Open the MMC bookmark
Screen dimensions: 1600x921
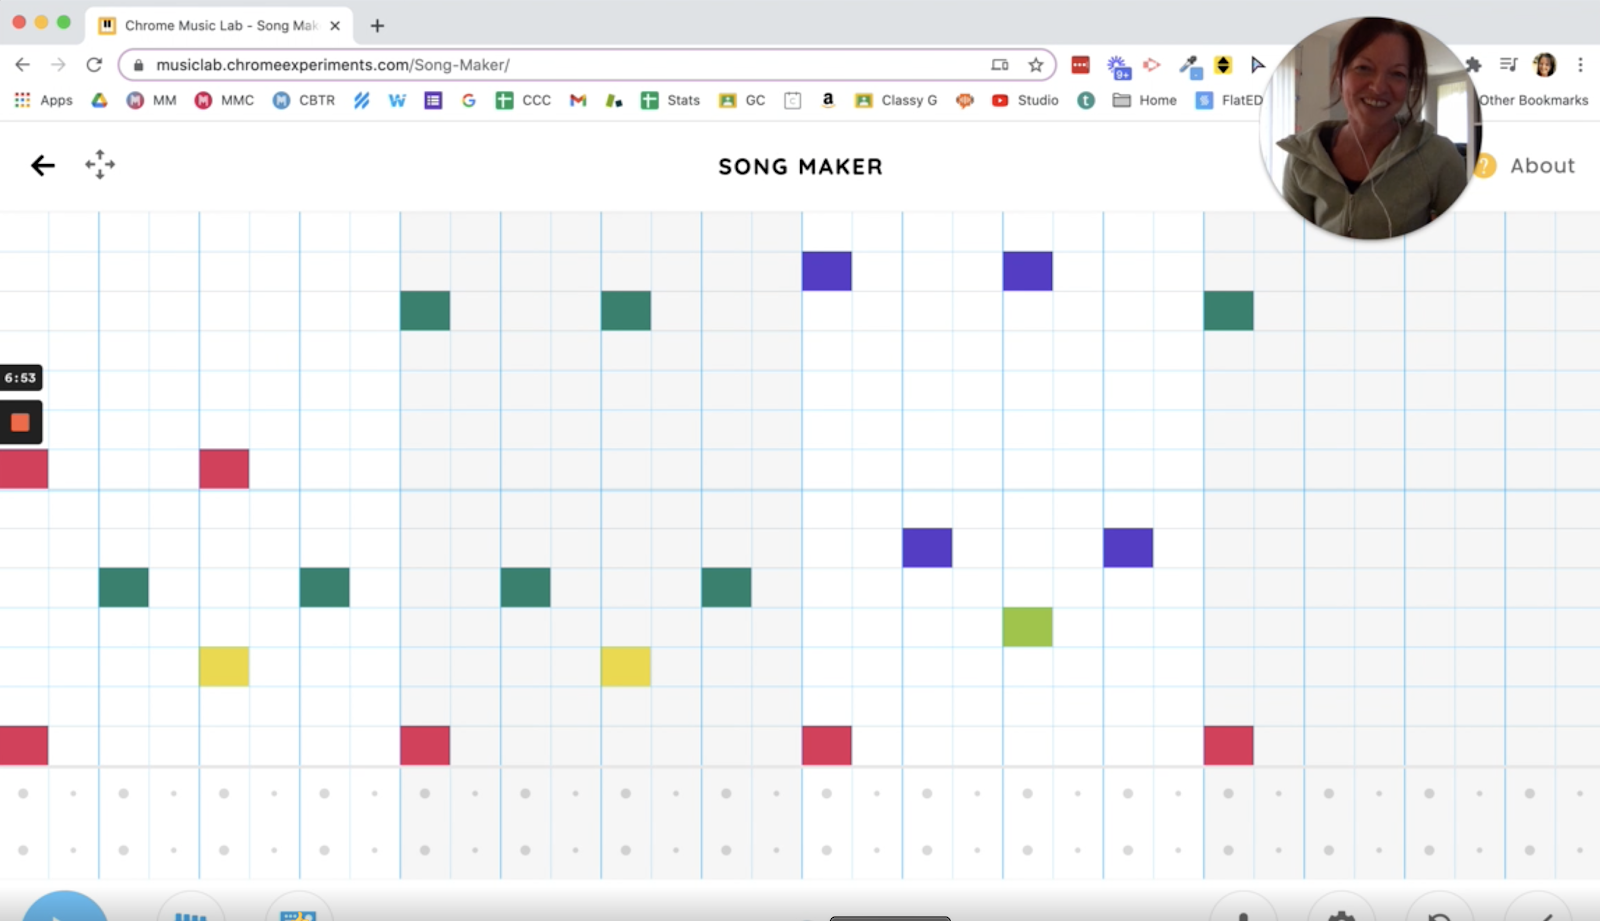(x=224, y=100)
